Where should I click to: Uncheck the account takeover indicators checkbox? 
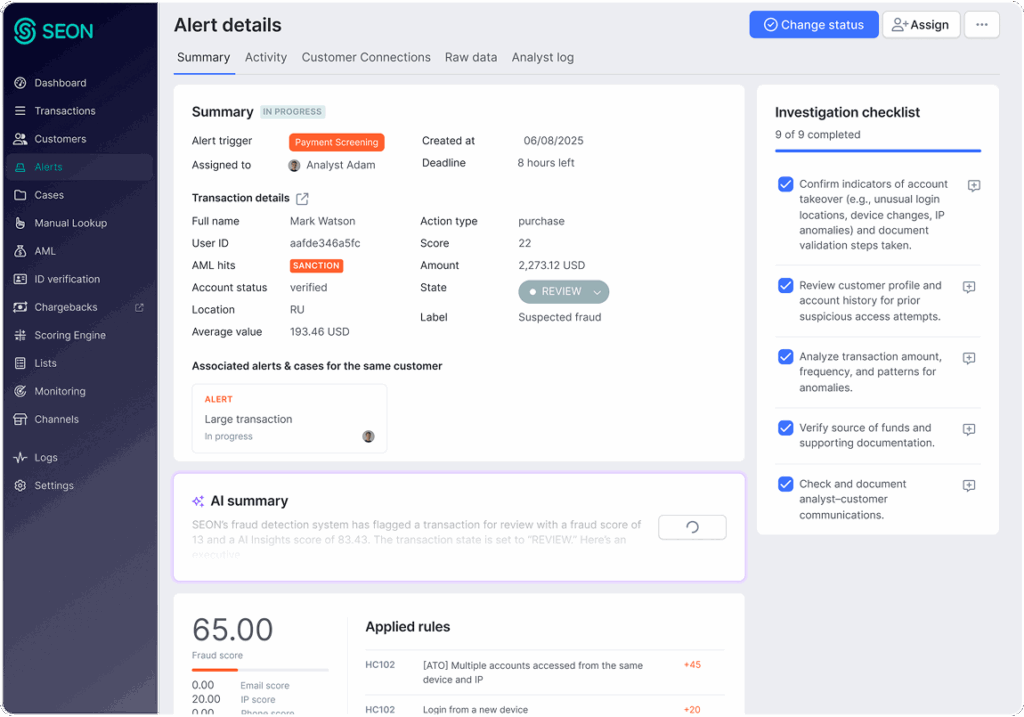pos(785,184)
